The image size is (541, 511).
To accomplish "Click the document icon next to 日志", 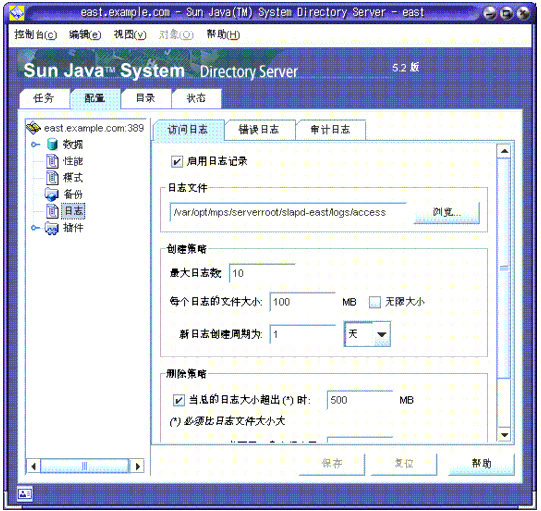I will point(52,211).
